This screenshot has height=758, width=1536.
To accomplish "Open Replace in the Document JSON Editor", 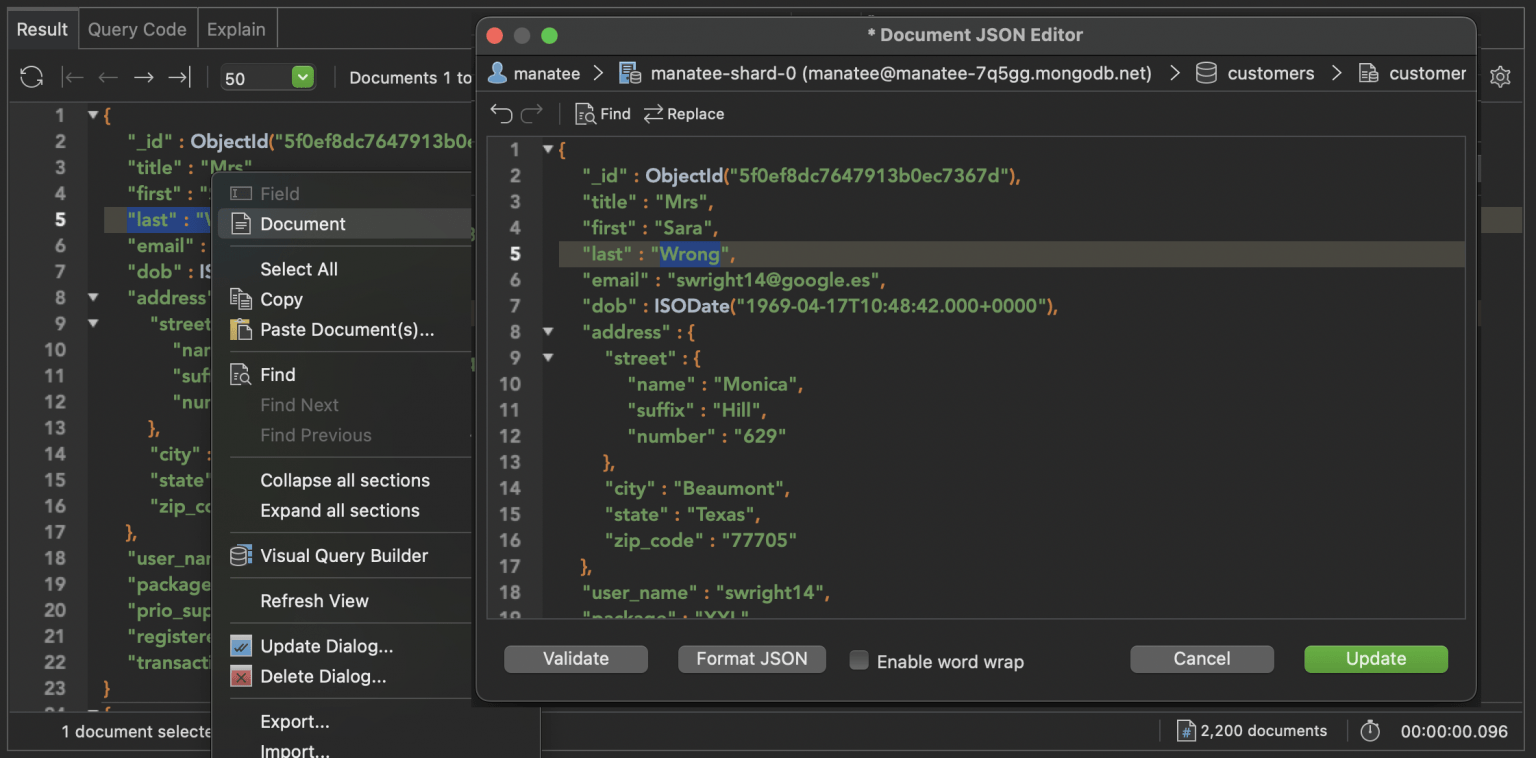I will pyautogui.click(x=684, y=113).
